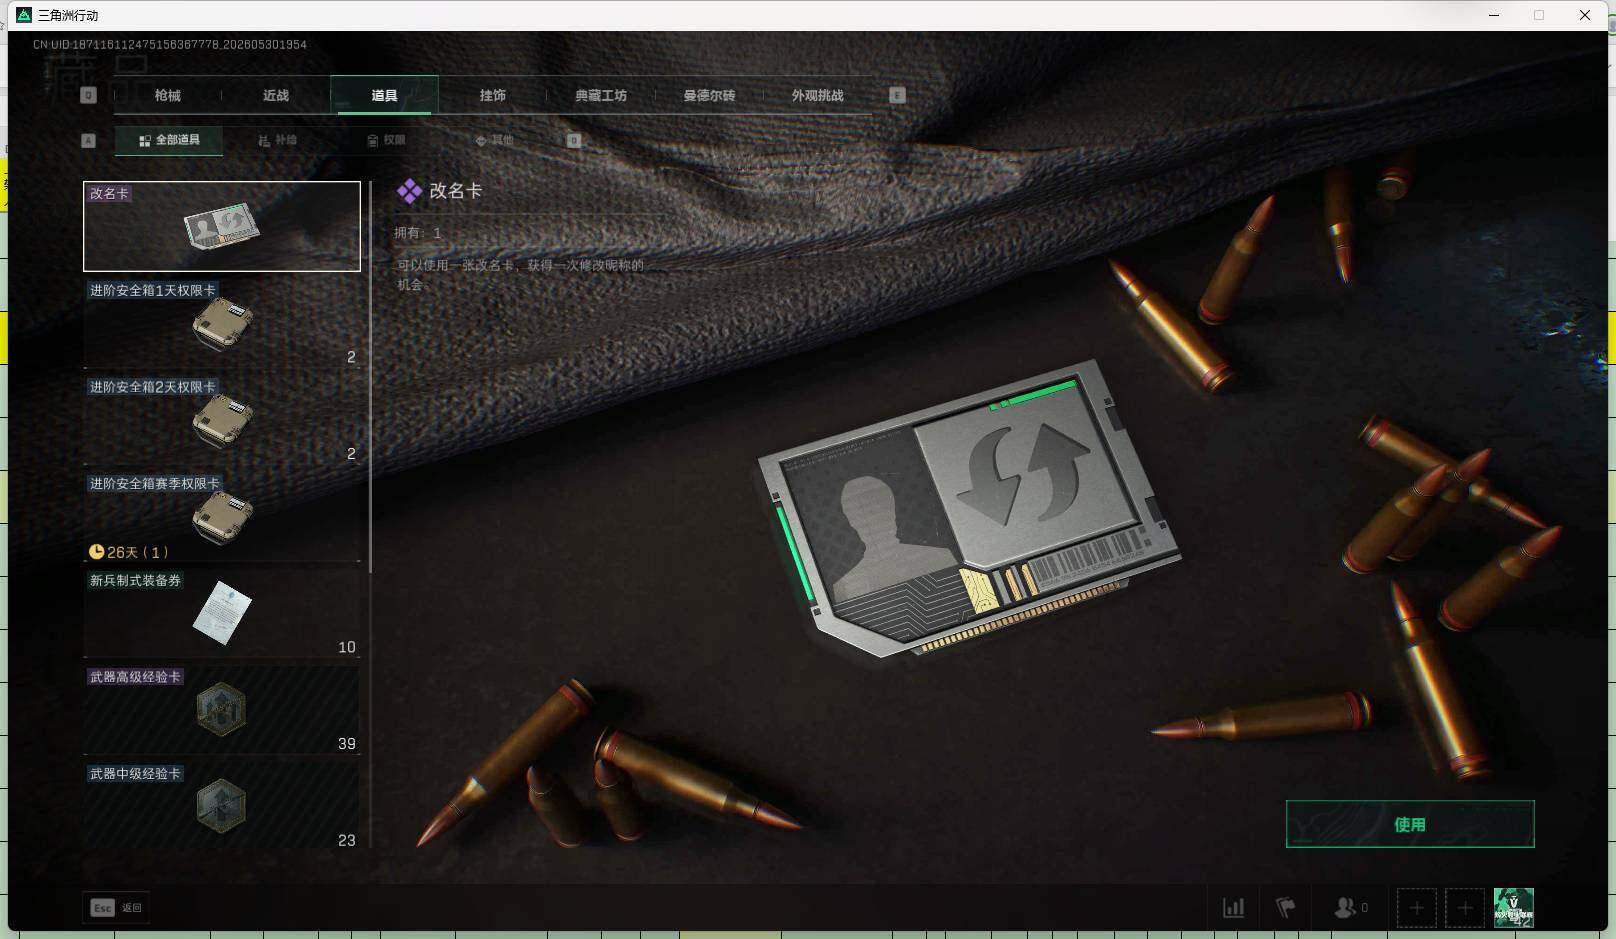Click the D next-subtab key icon
This screenshot has width=1616, height=939.
[574, 140]
